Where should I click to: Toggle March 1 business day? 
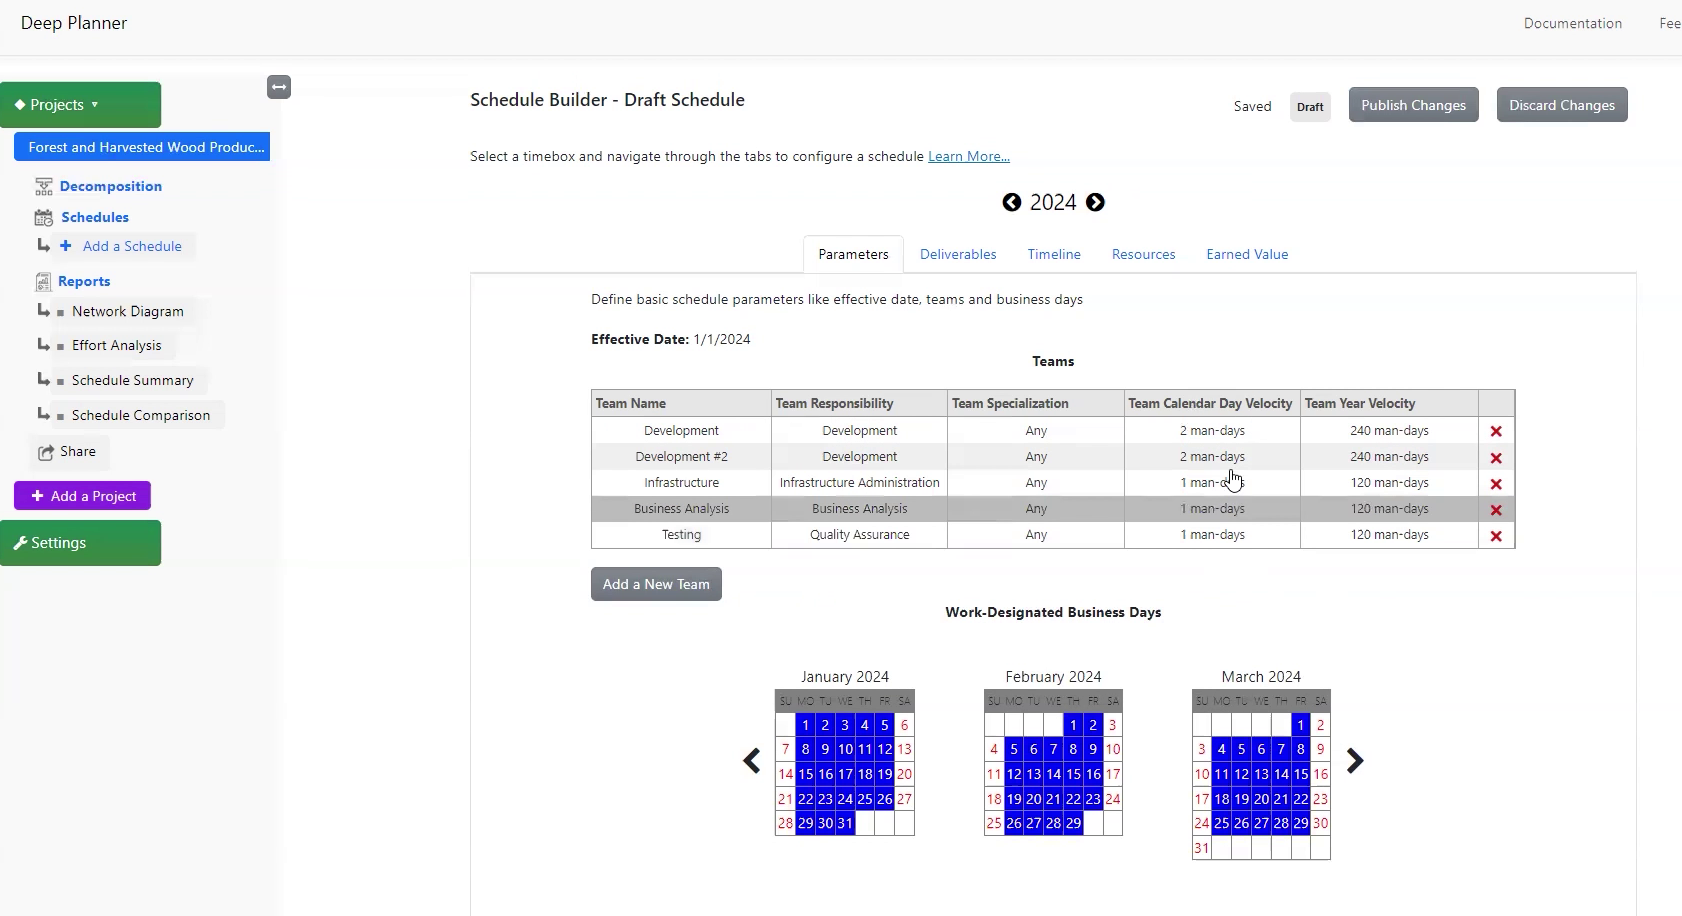(x=1301, y=725)
